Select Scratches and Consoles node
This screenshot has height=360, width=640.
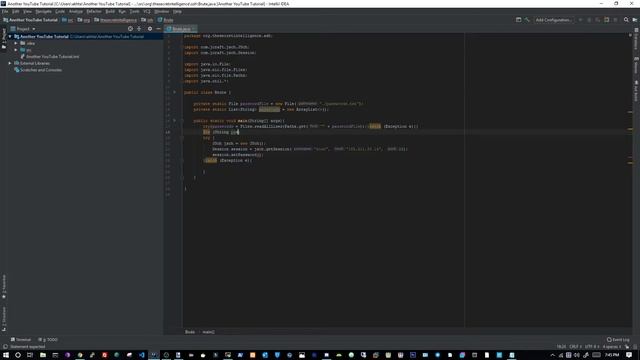tap(38, 70)
